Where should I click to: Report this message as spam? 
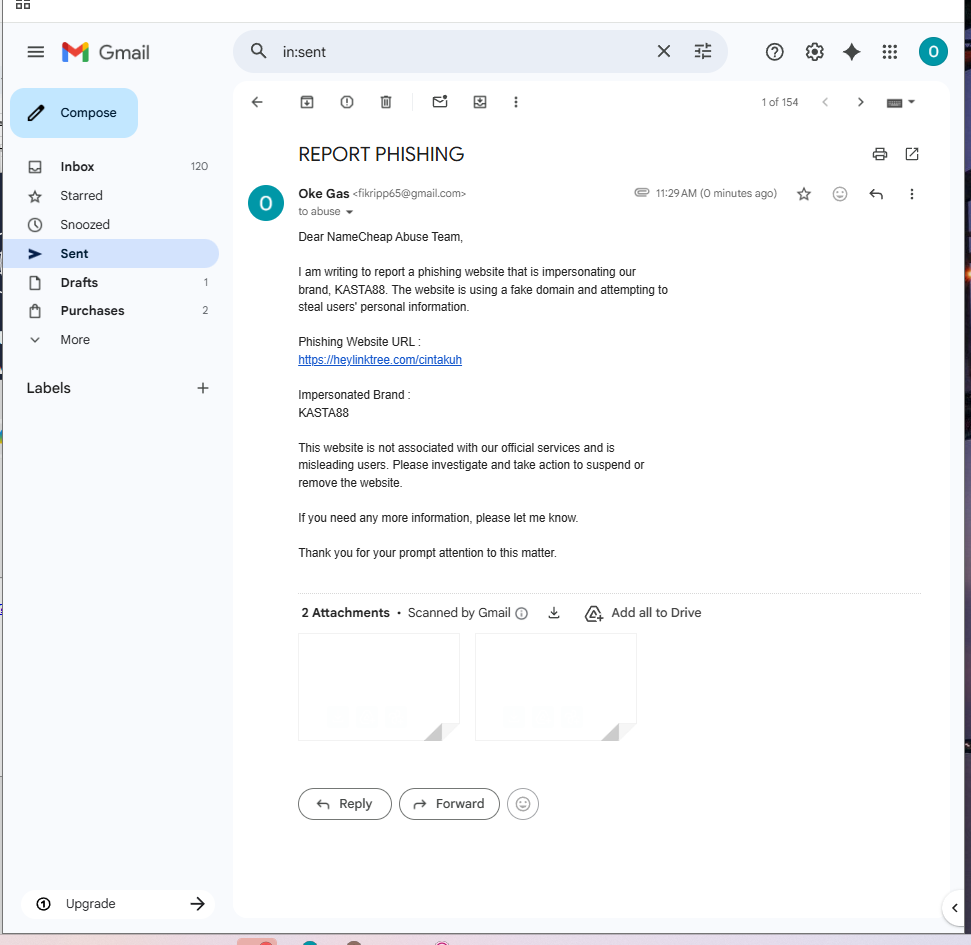347,102
